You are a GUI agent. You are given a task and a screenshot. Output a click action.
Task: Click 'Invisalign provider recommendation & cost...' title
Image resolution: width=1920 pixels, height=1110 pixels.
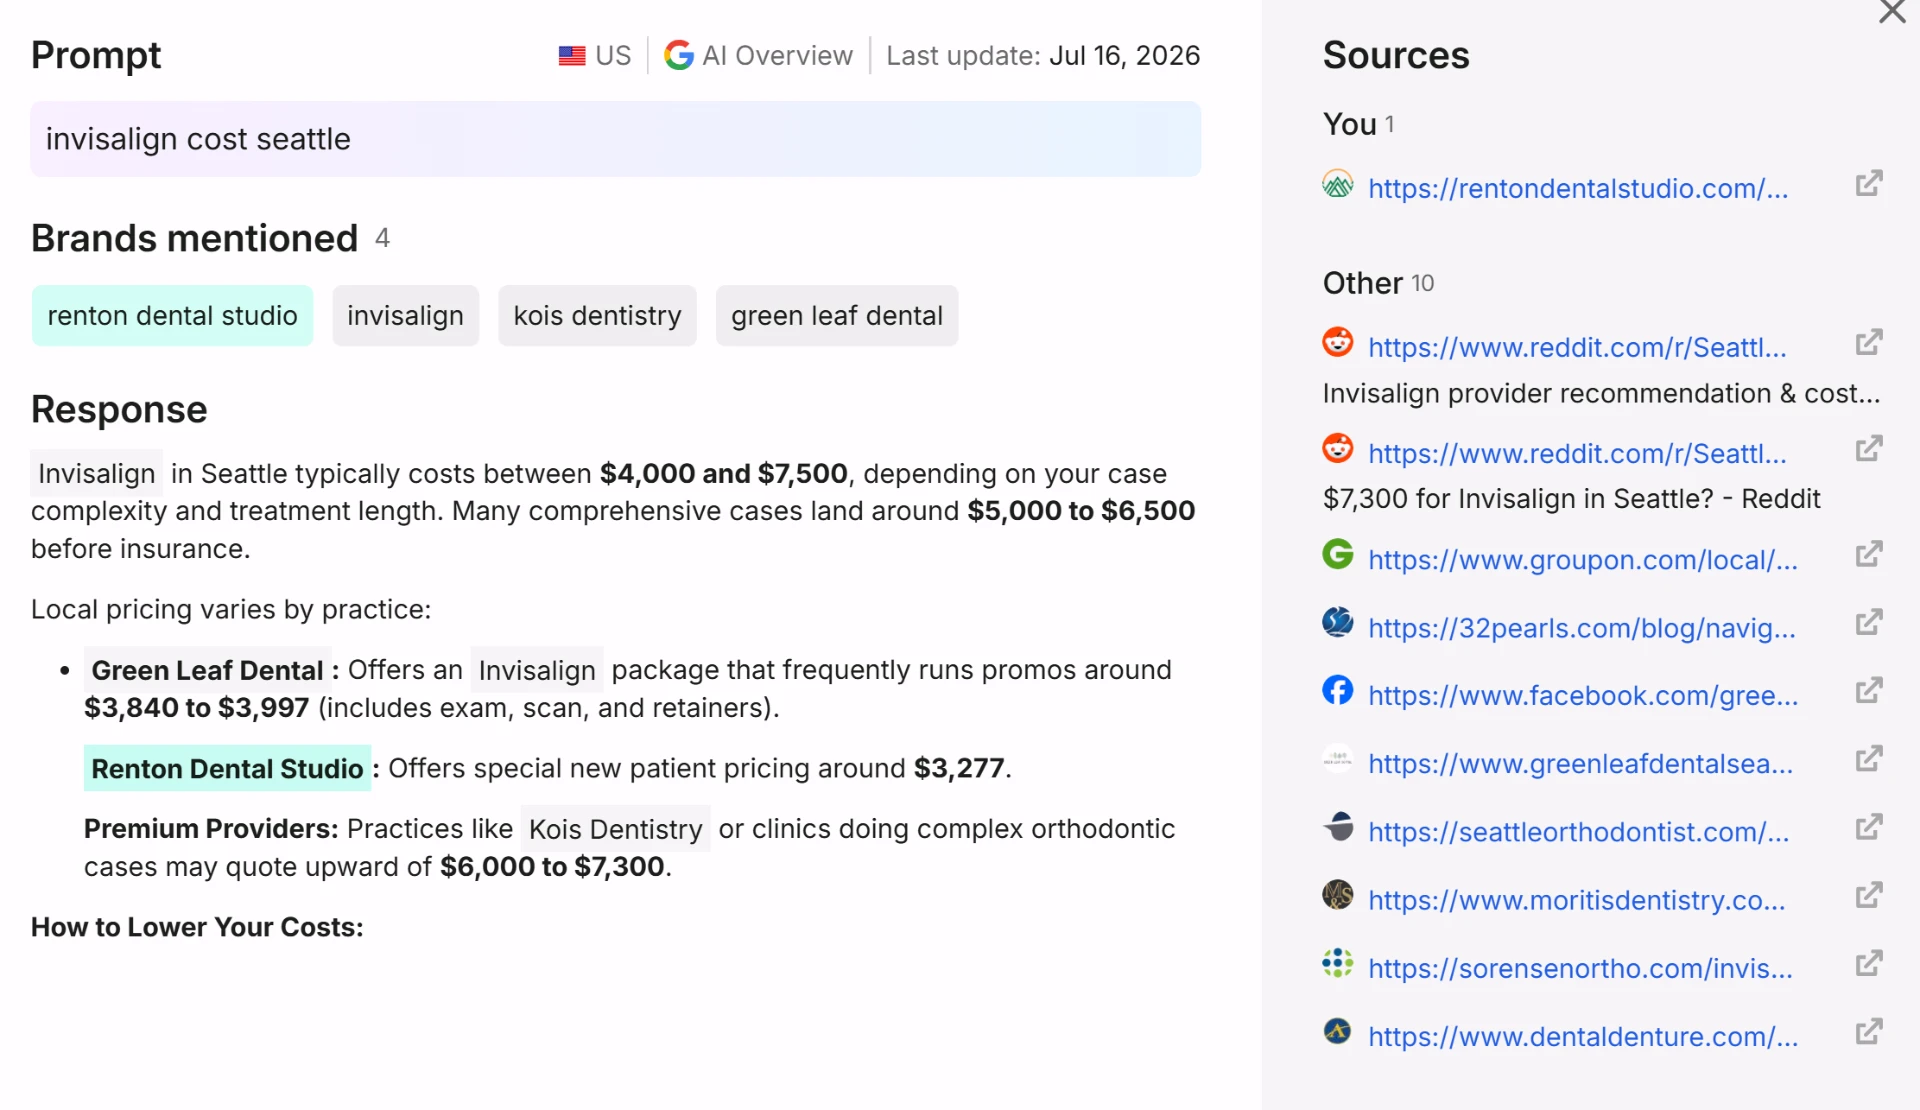1601,393
